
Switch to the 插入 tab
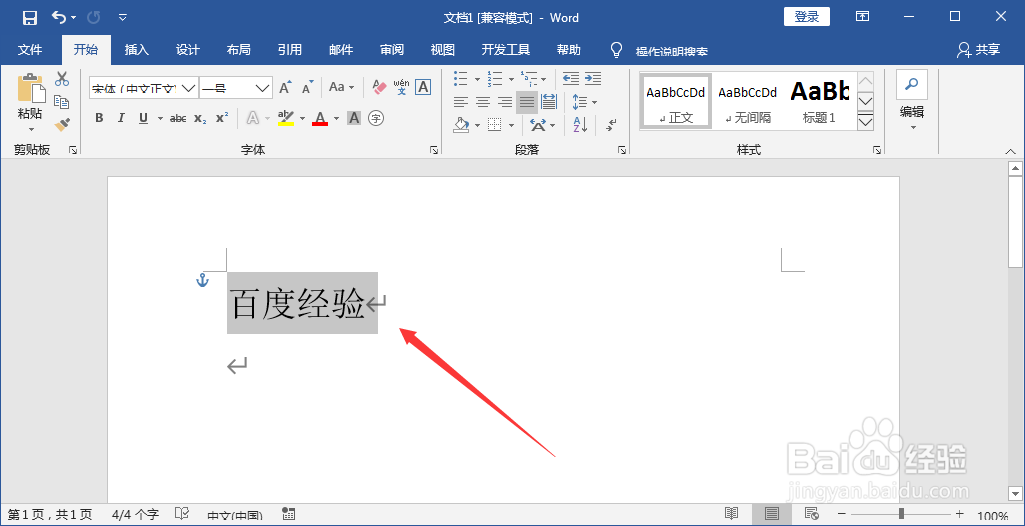pos(137,50)
